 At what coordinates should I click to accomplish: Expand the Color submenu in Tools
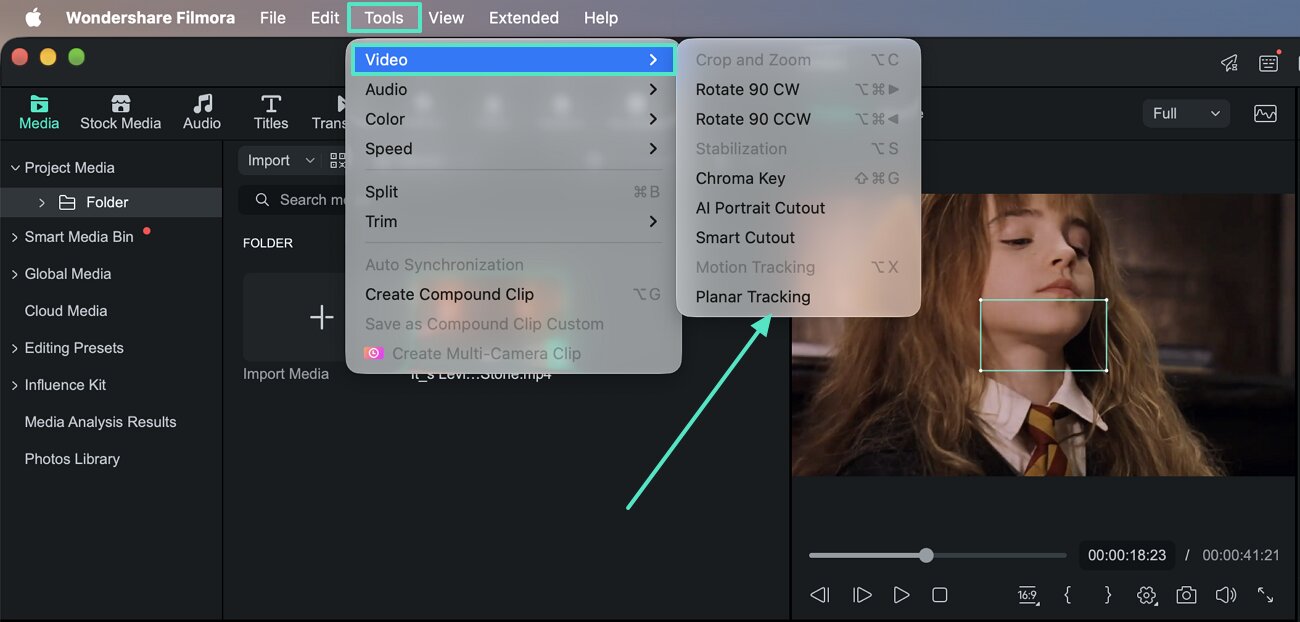point(513,119)
